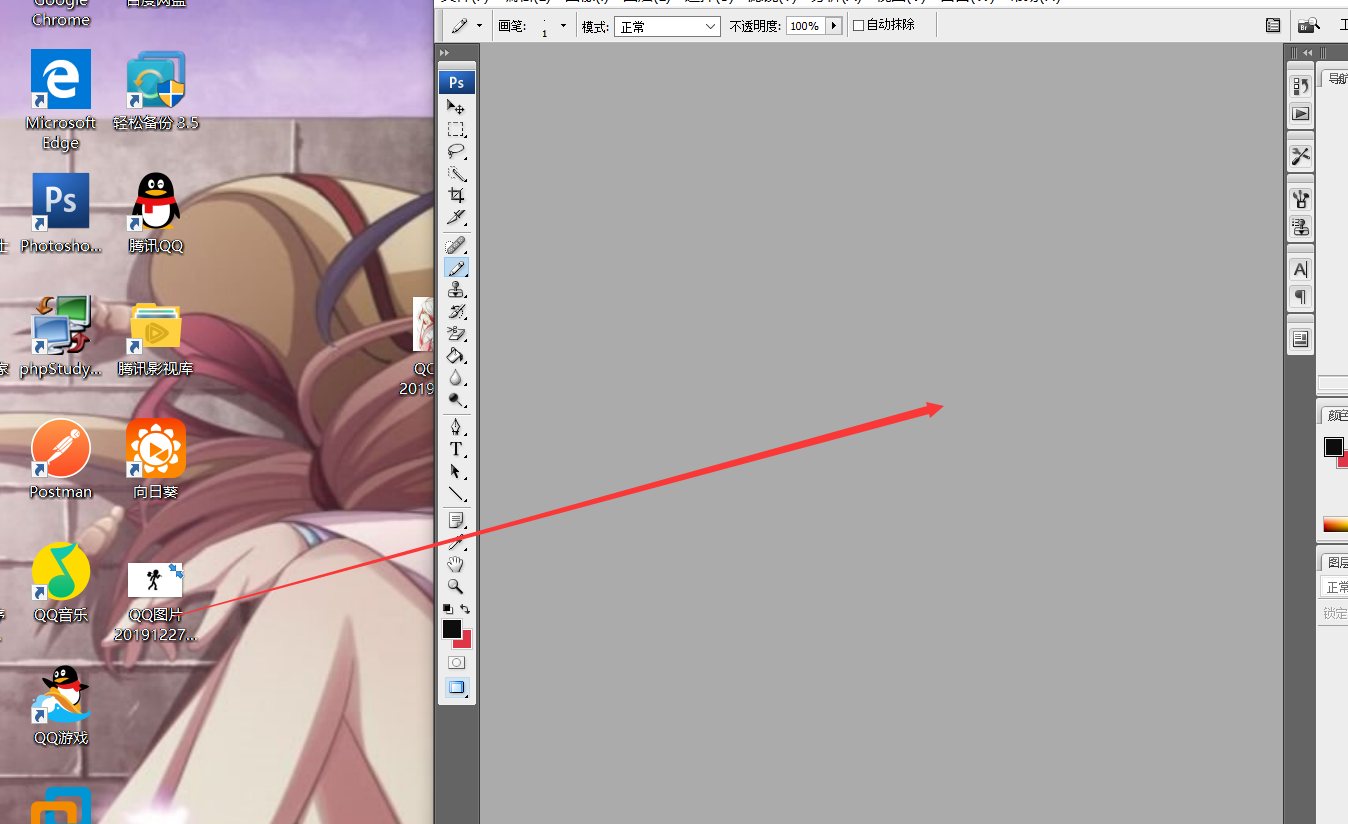Screen dimensions: 1348x824
Task: Switch to the 导航 navigator tab
Action: click(x=1336, y=79)
